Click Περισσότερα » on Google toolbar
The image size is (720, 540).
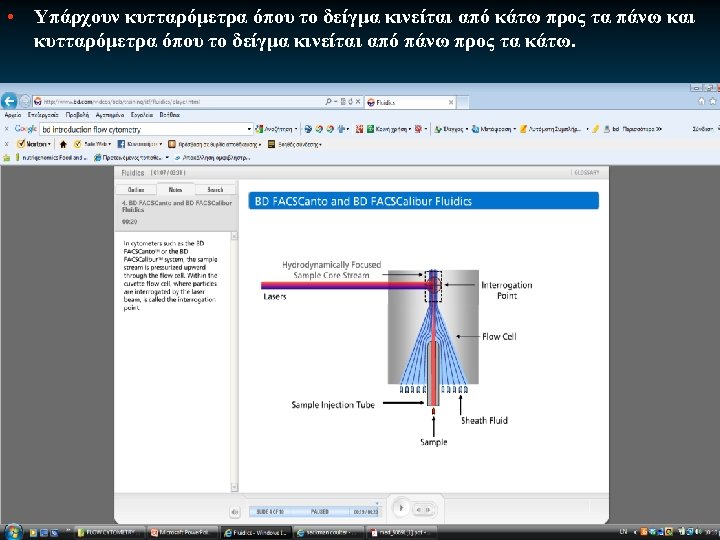[x=642, y=129]
